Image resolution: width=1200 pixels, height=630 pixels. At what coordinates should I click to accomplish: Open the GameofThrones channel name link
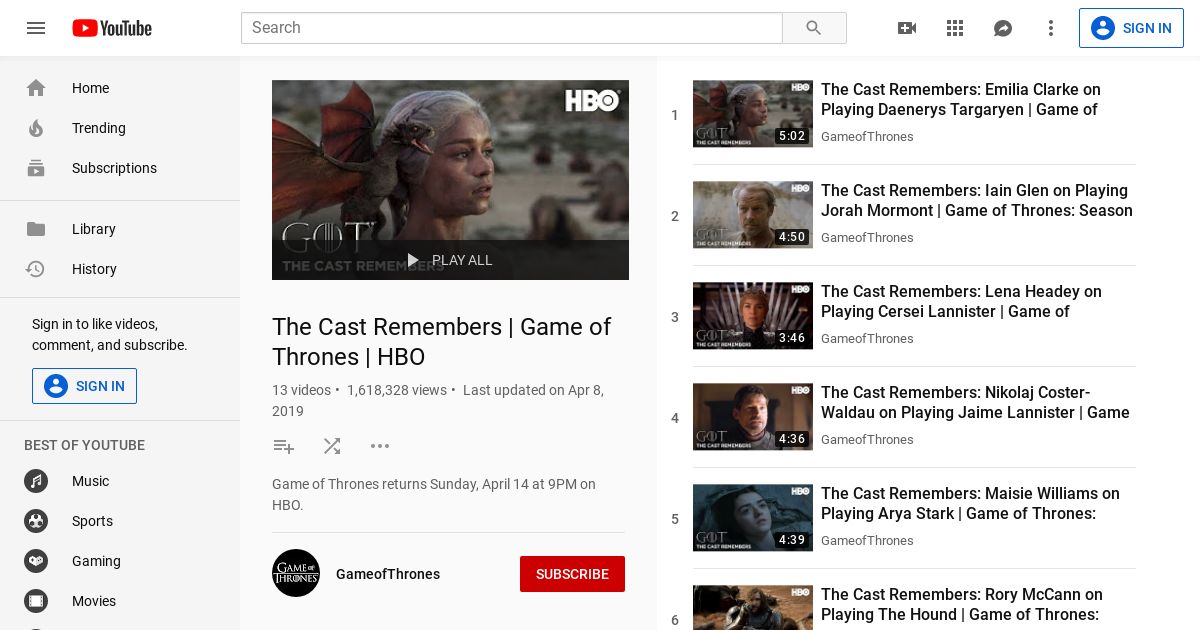coord(388,574)
